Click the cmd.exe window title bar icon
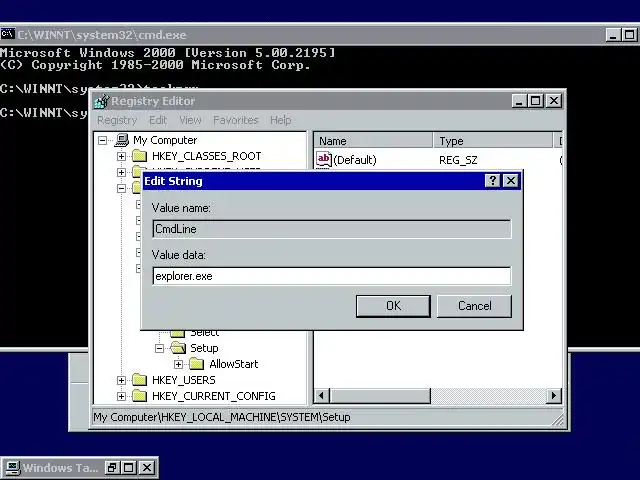The height and width of the screenshot is (480, 640). (x=8, y=34)
